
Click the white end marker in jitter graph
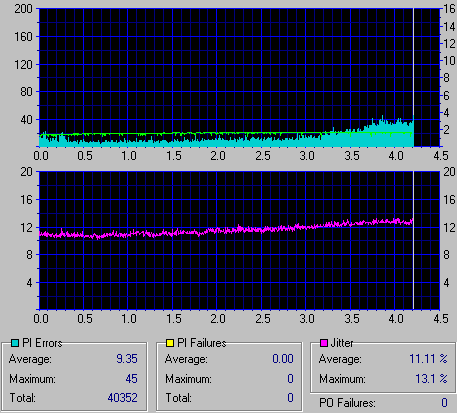413,240
